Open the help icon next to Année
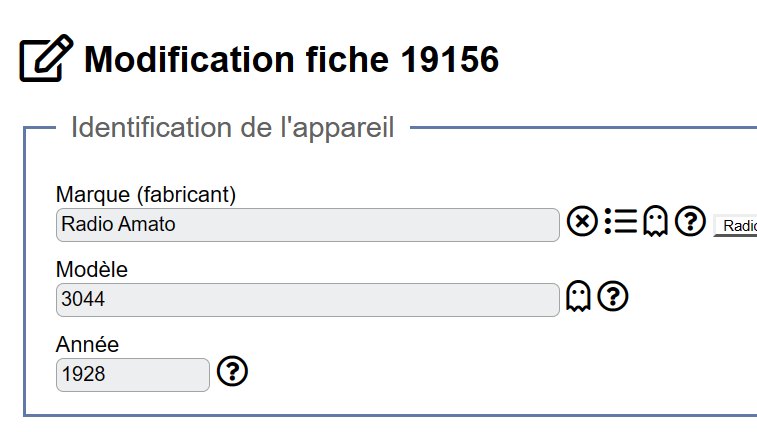Image resolution: width=757 pixels, height=432 pixels. [x=232, y=371]
